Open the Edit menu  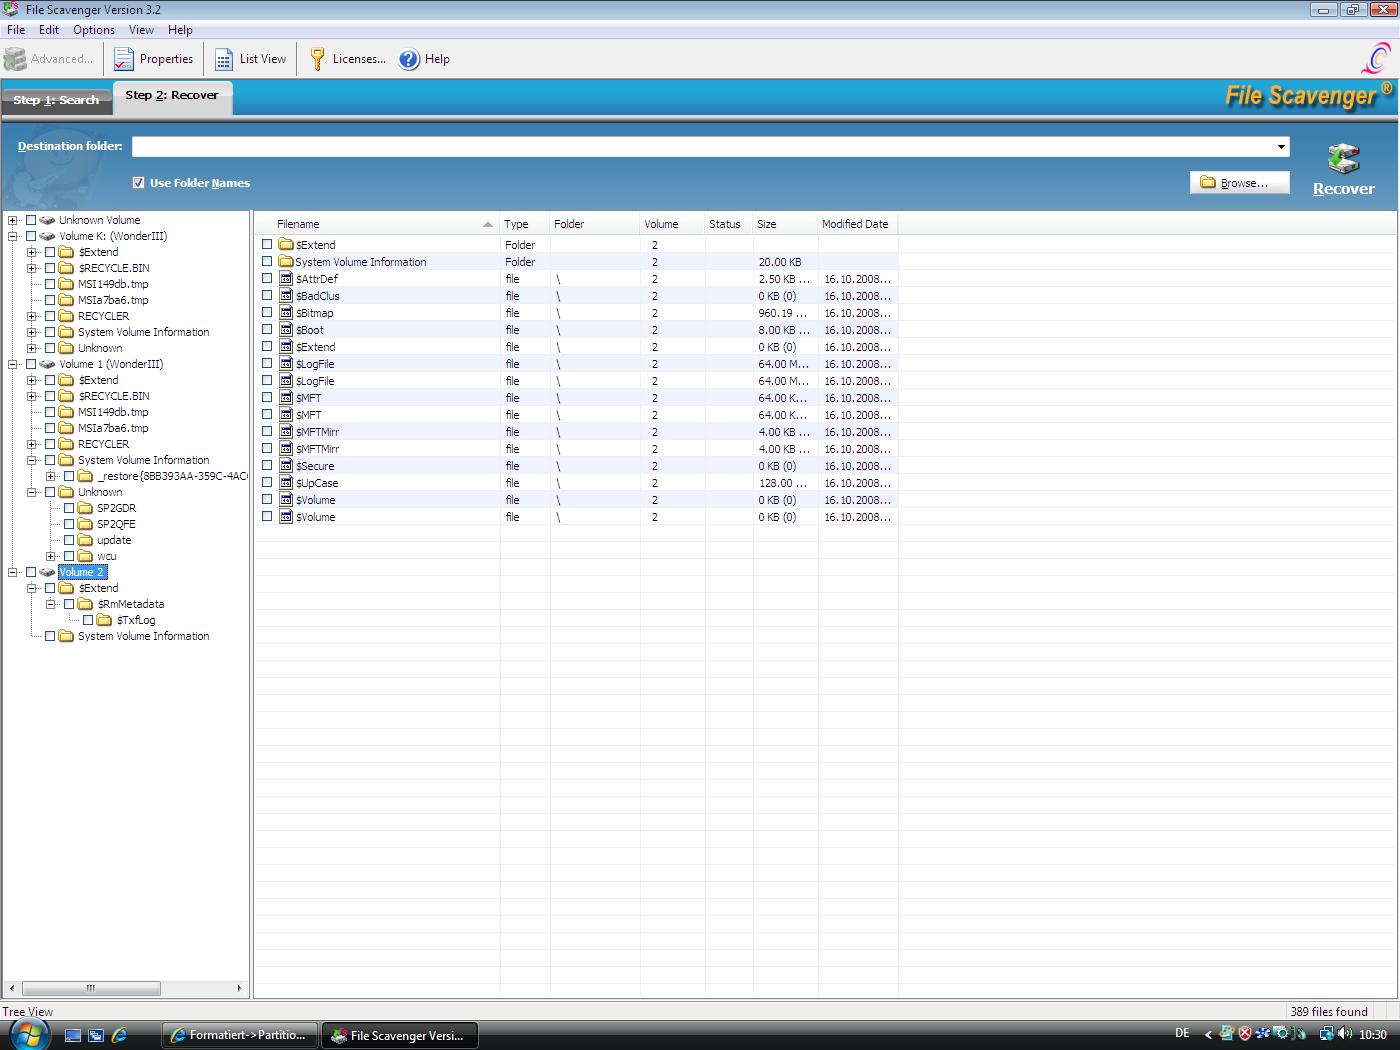point(49,30)
